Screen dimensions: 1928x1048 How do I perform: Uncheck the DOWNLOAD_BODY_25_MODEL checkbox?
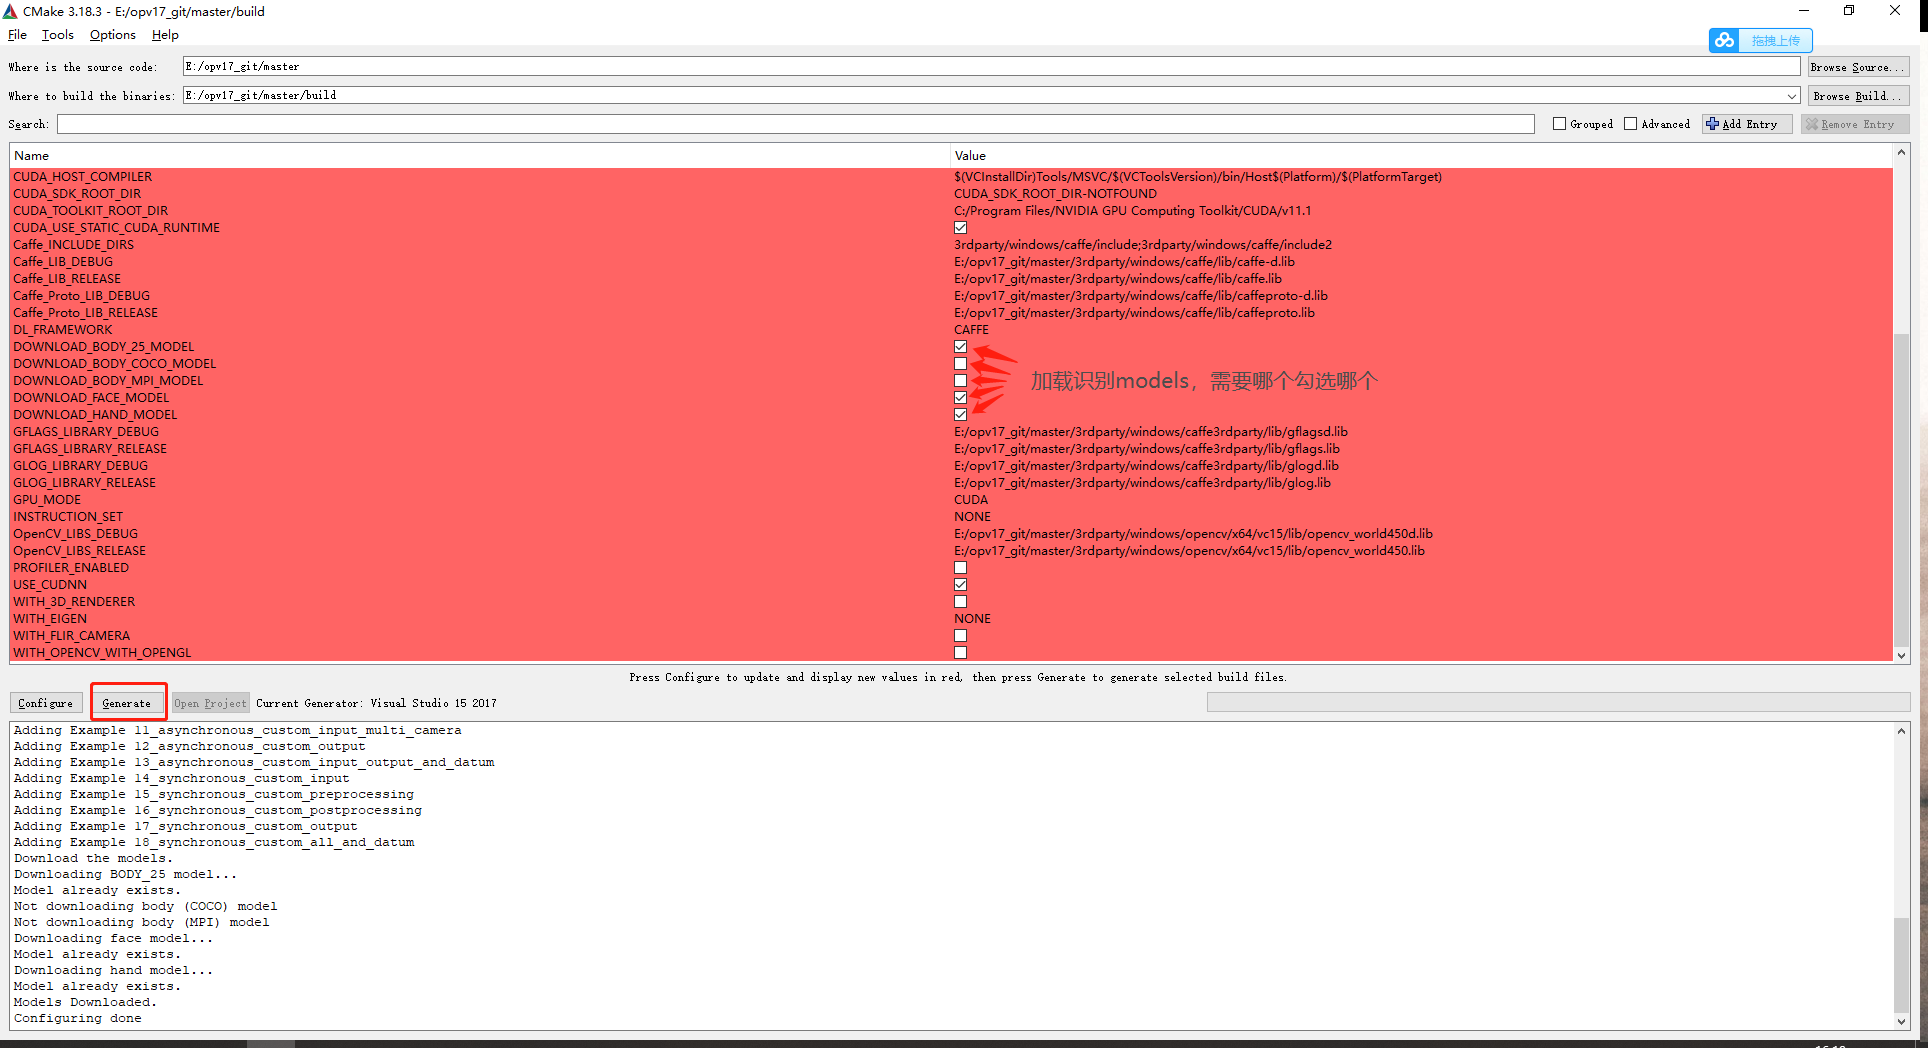tap(960, 346)
